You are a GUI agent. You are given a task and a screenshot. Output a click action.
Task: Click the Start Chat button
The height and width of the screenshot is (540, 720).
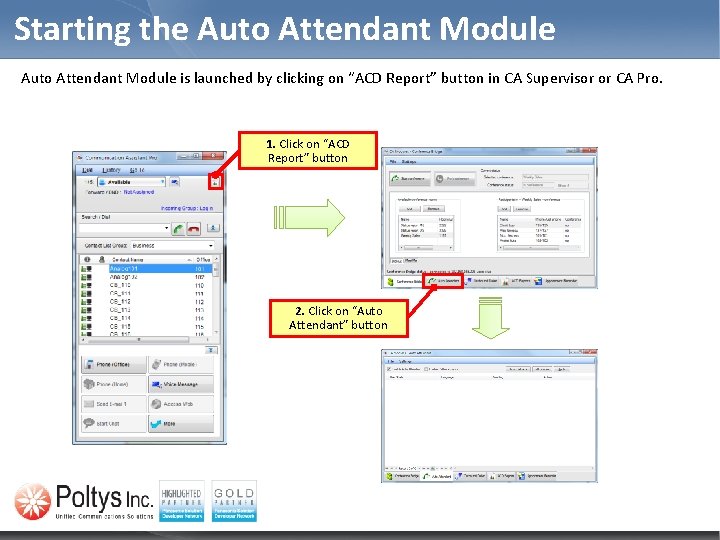tap(113, 423)
